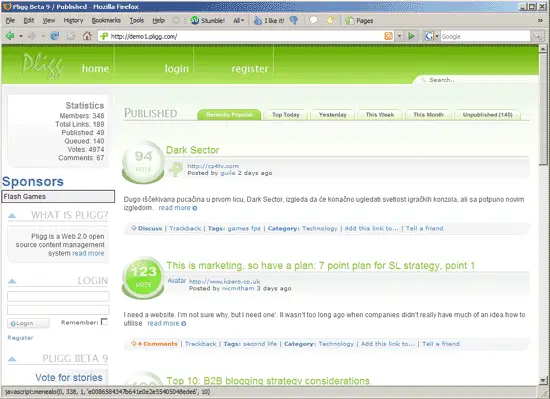
Task: Open the login navigation link
Action: pyautogui.click(x=176, y=69)
